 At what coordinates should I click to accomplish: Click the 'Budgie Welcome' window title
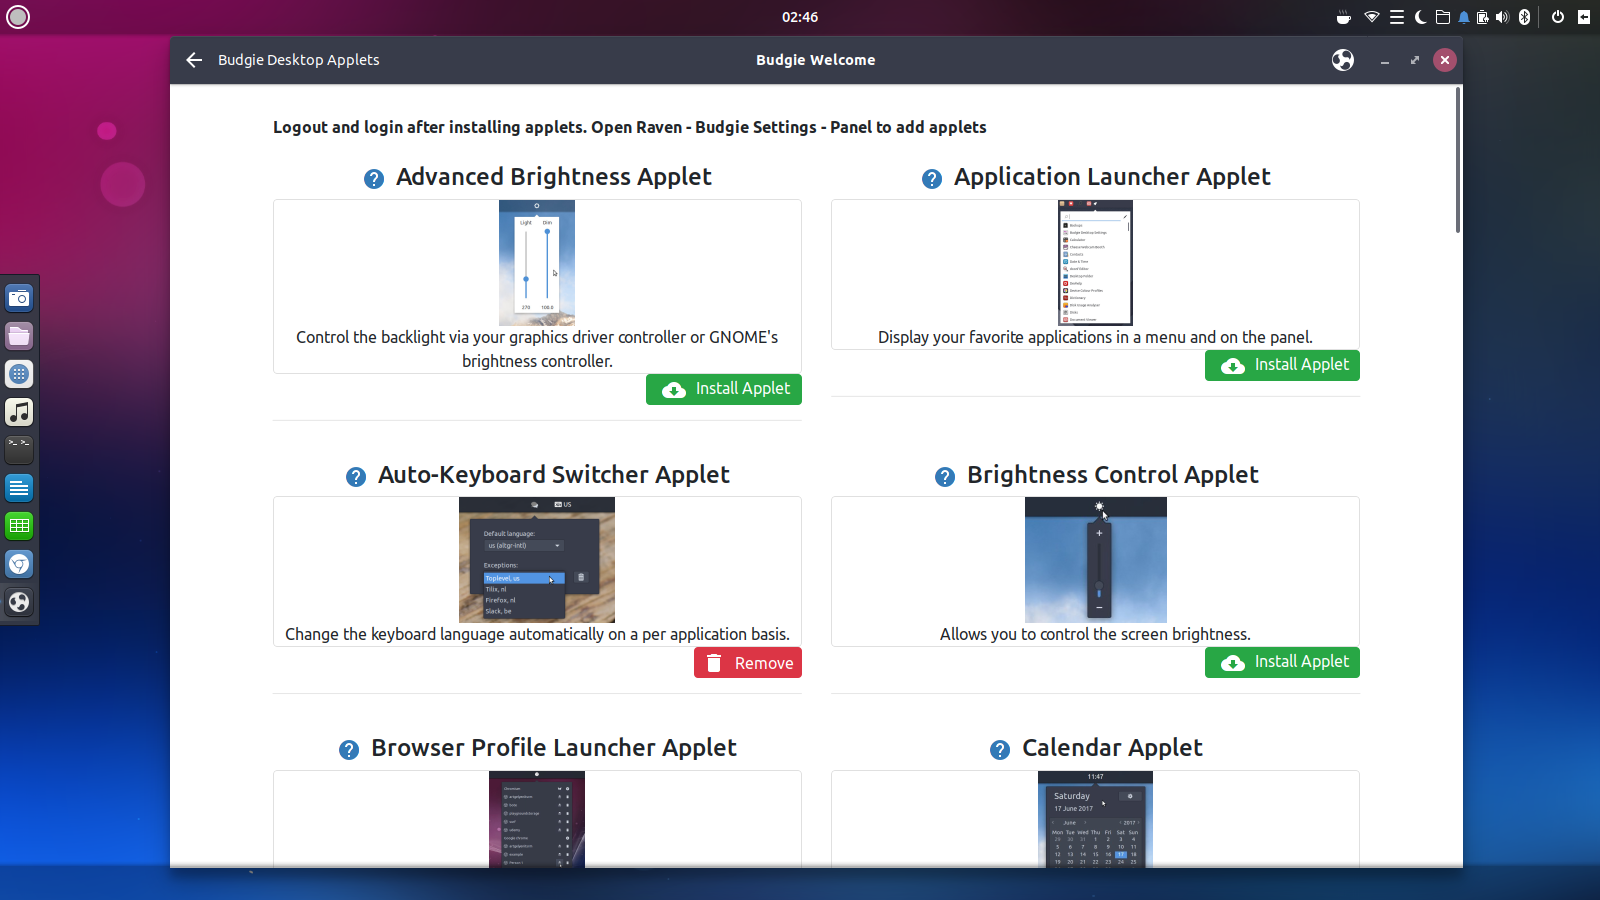816,60
